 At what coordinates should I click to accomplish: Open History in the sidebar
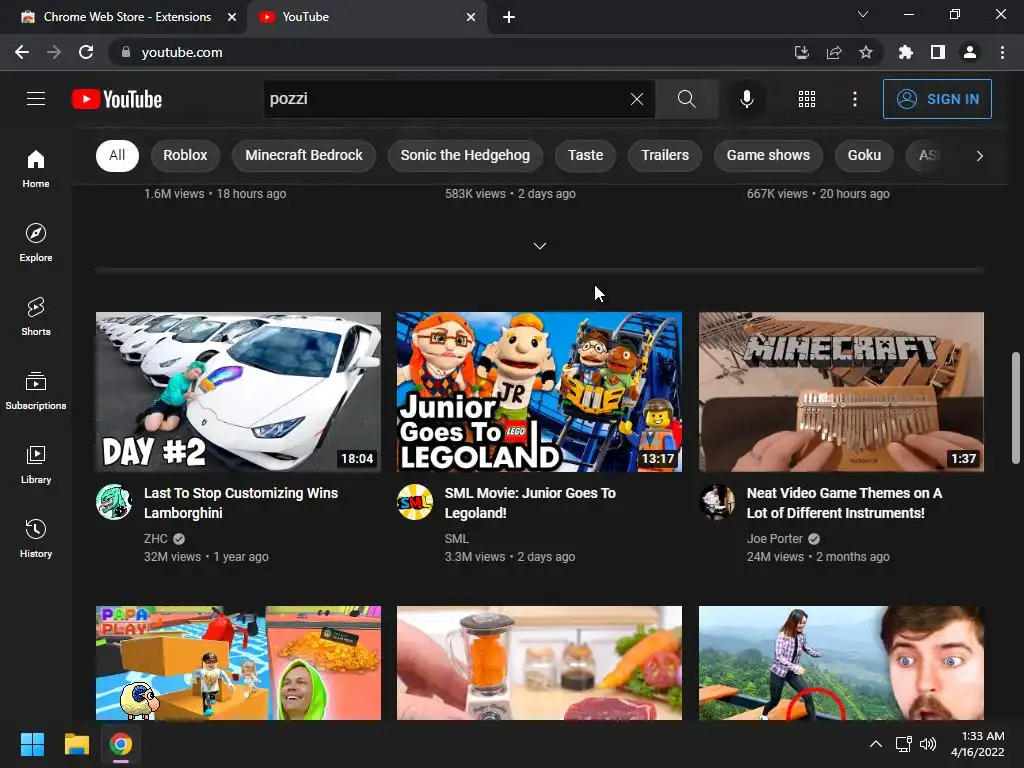[36, 539]
